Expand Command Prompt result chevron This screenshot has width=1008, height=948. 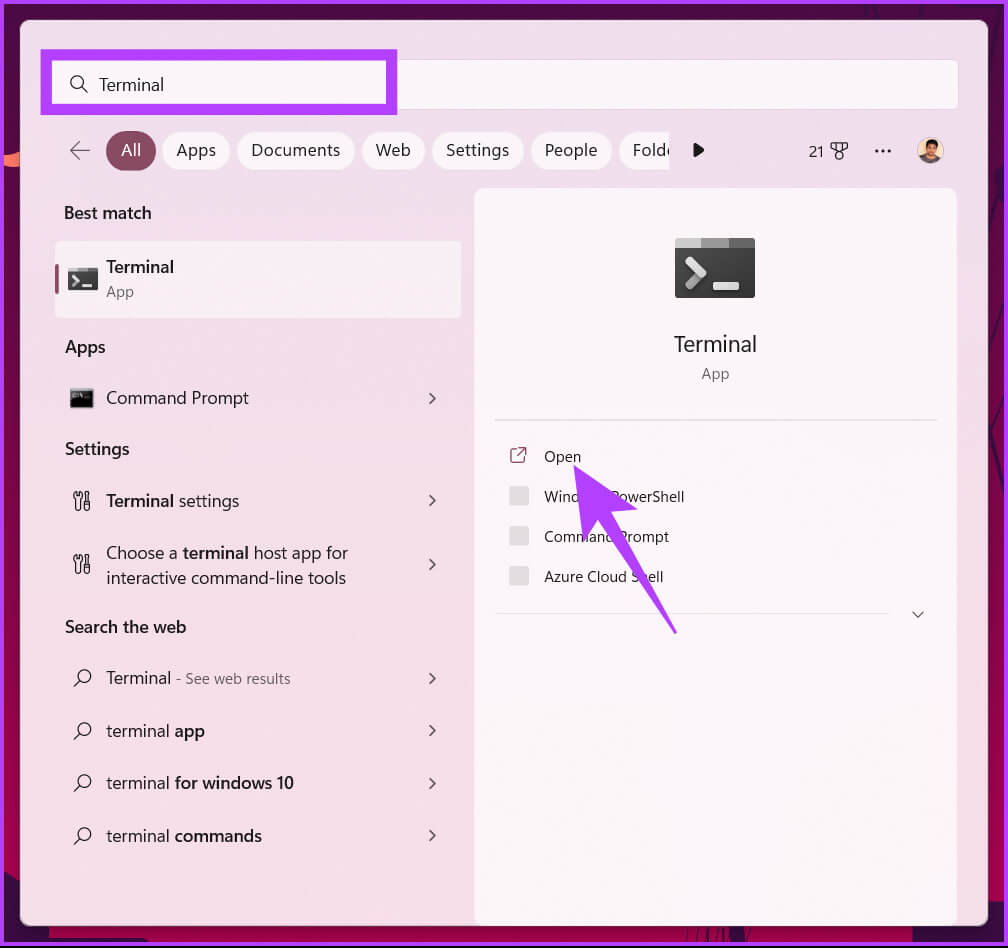coord(432,398)
